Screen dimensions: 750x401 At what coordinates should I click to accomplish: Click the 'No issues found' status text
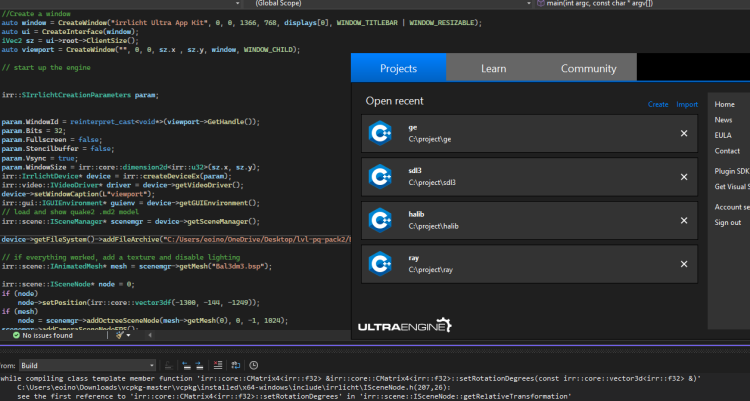[47, 335]
